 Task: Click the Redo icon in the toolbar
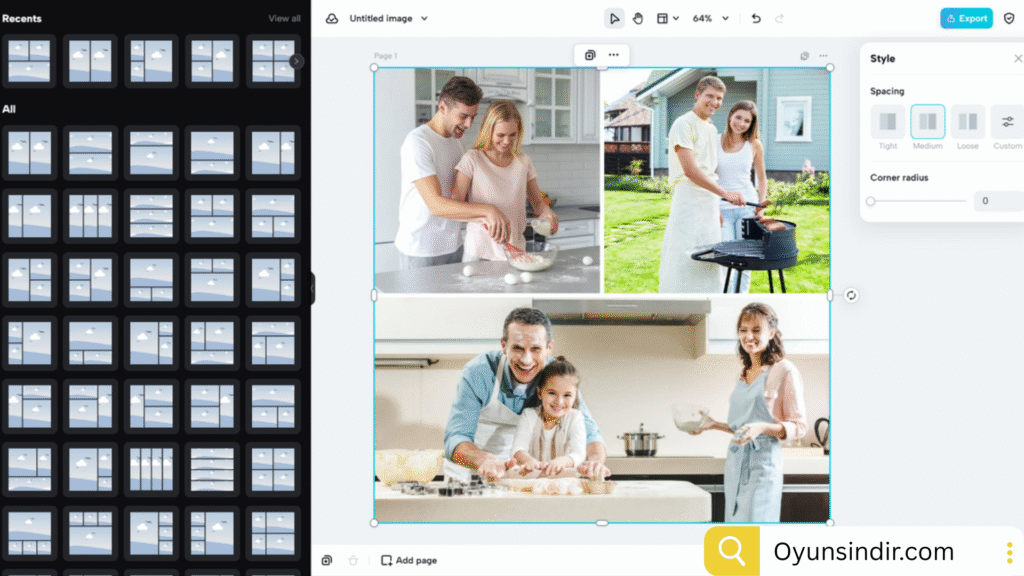point(778,18)
